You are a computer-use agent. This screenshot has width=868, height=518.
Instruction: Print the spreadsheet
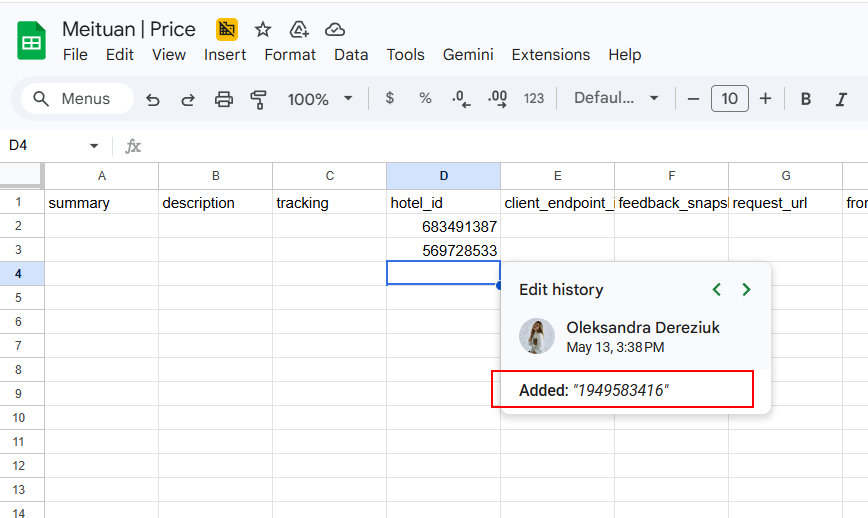pyautogui.click(x=224, y=99)
